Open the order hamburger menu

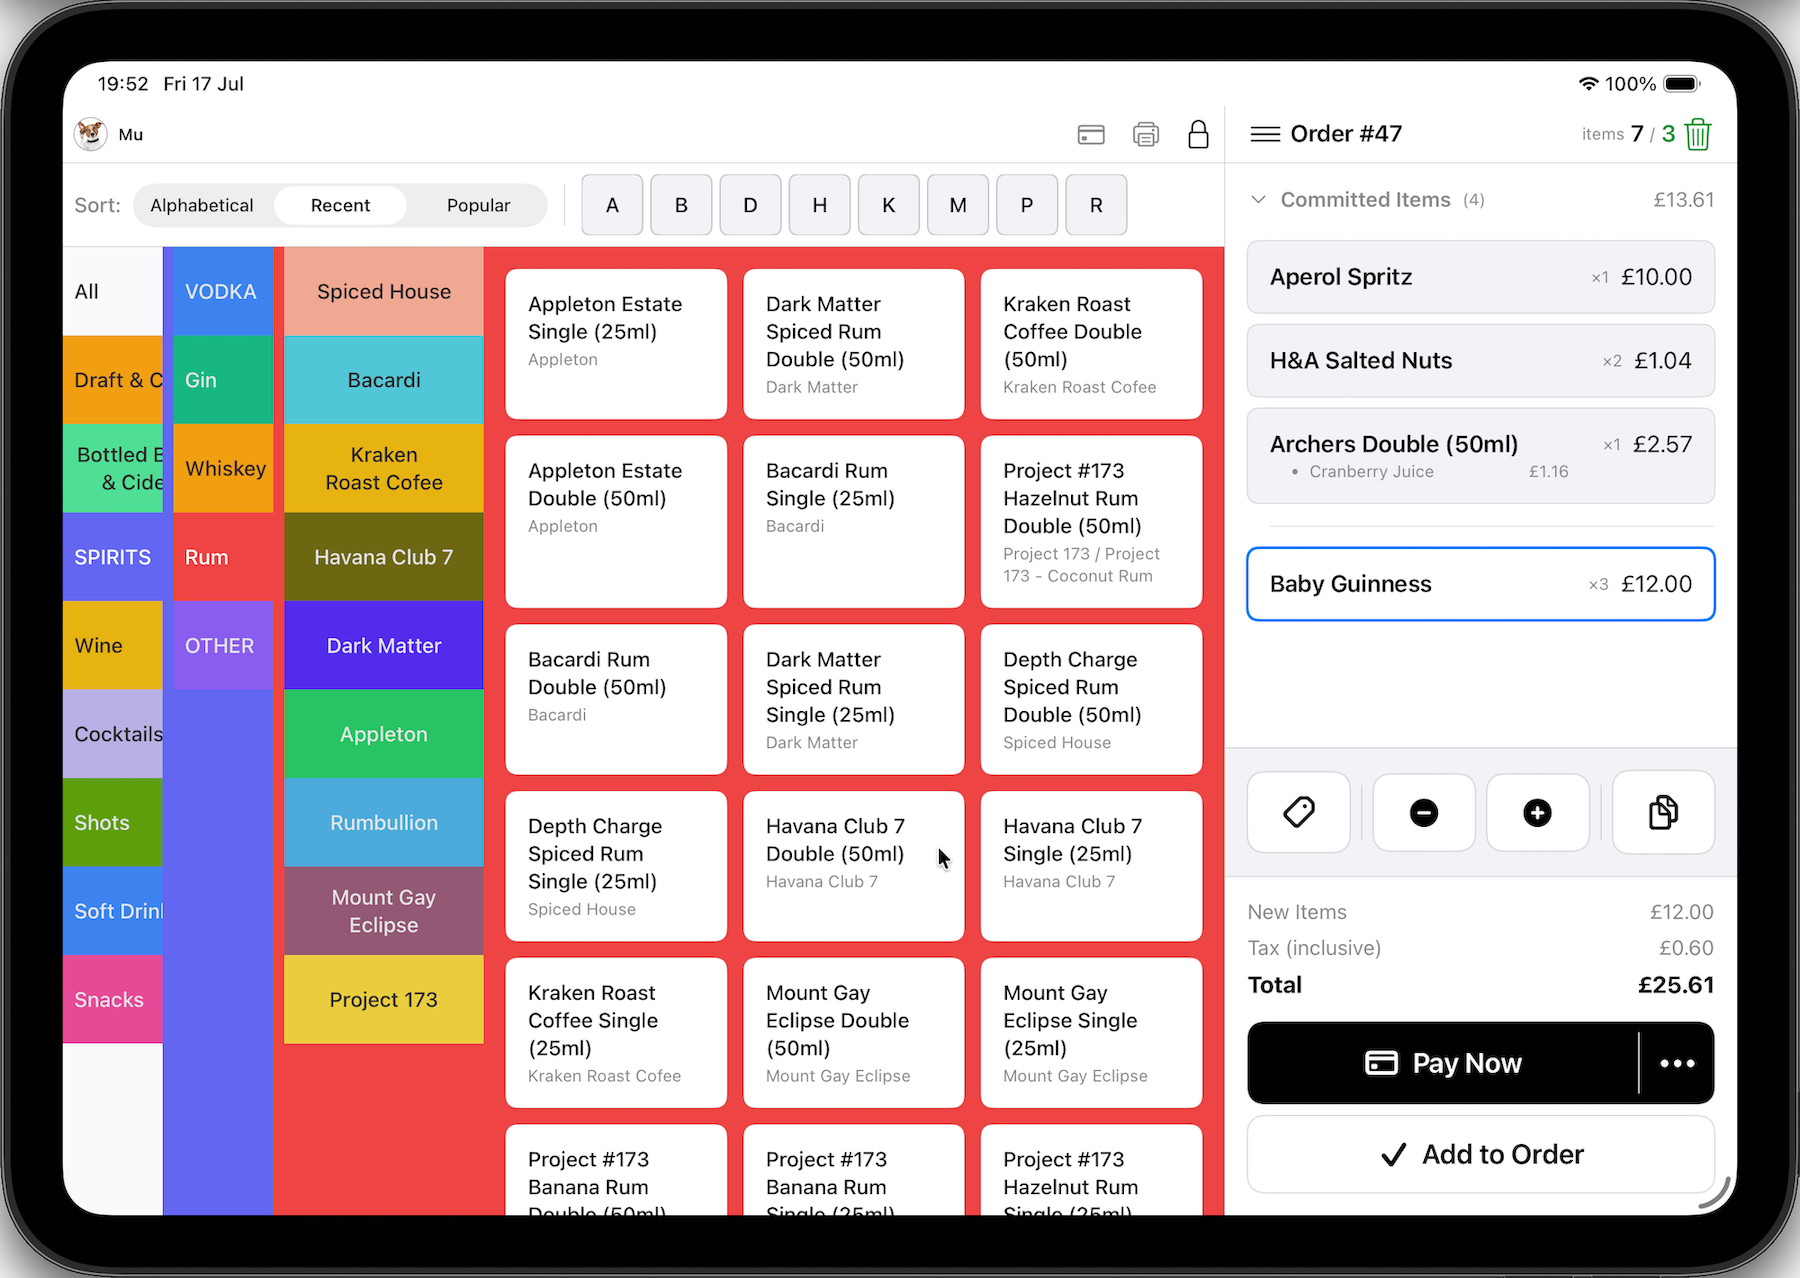[x=1265, y=134]
